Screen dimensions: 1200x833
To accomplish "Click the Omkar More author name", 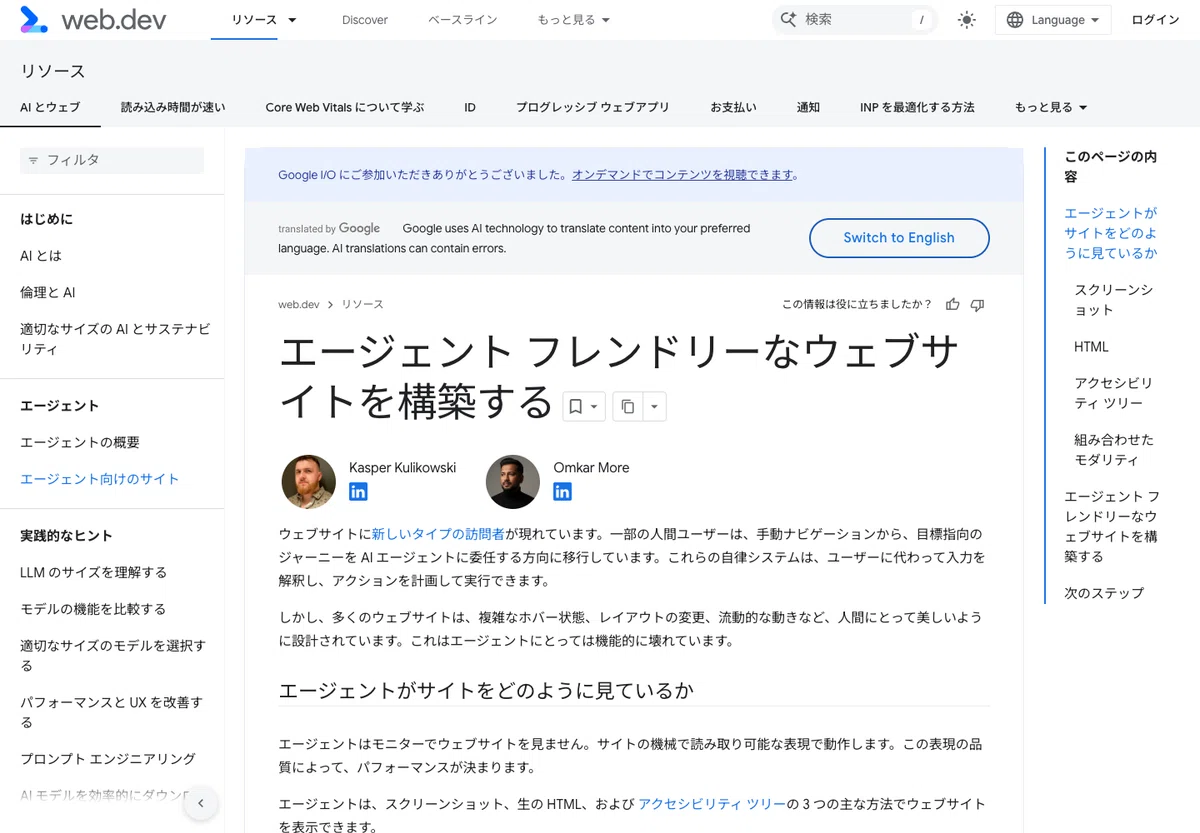I will [591, 467].
